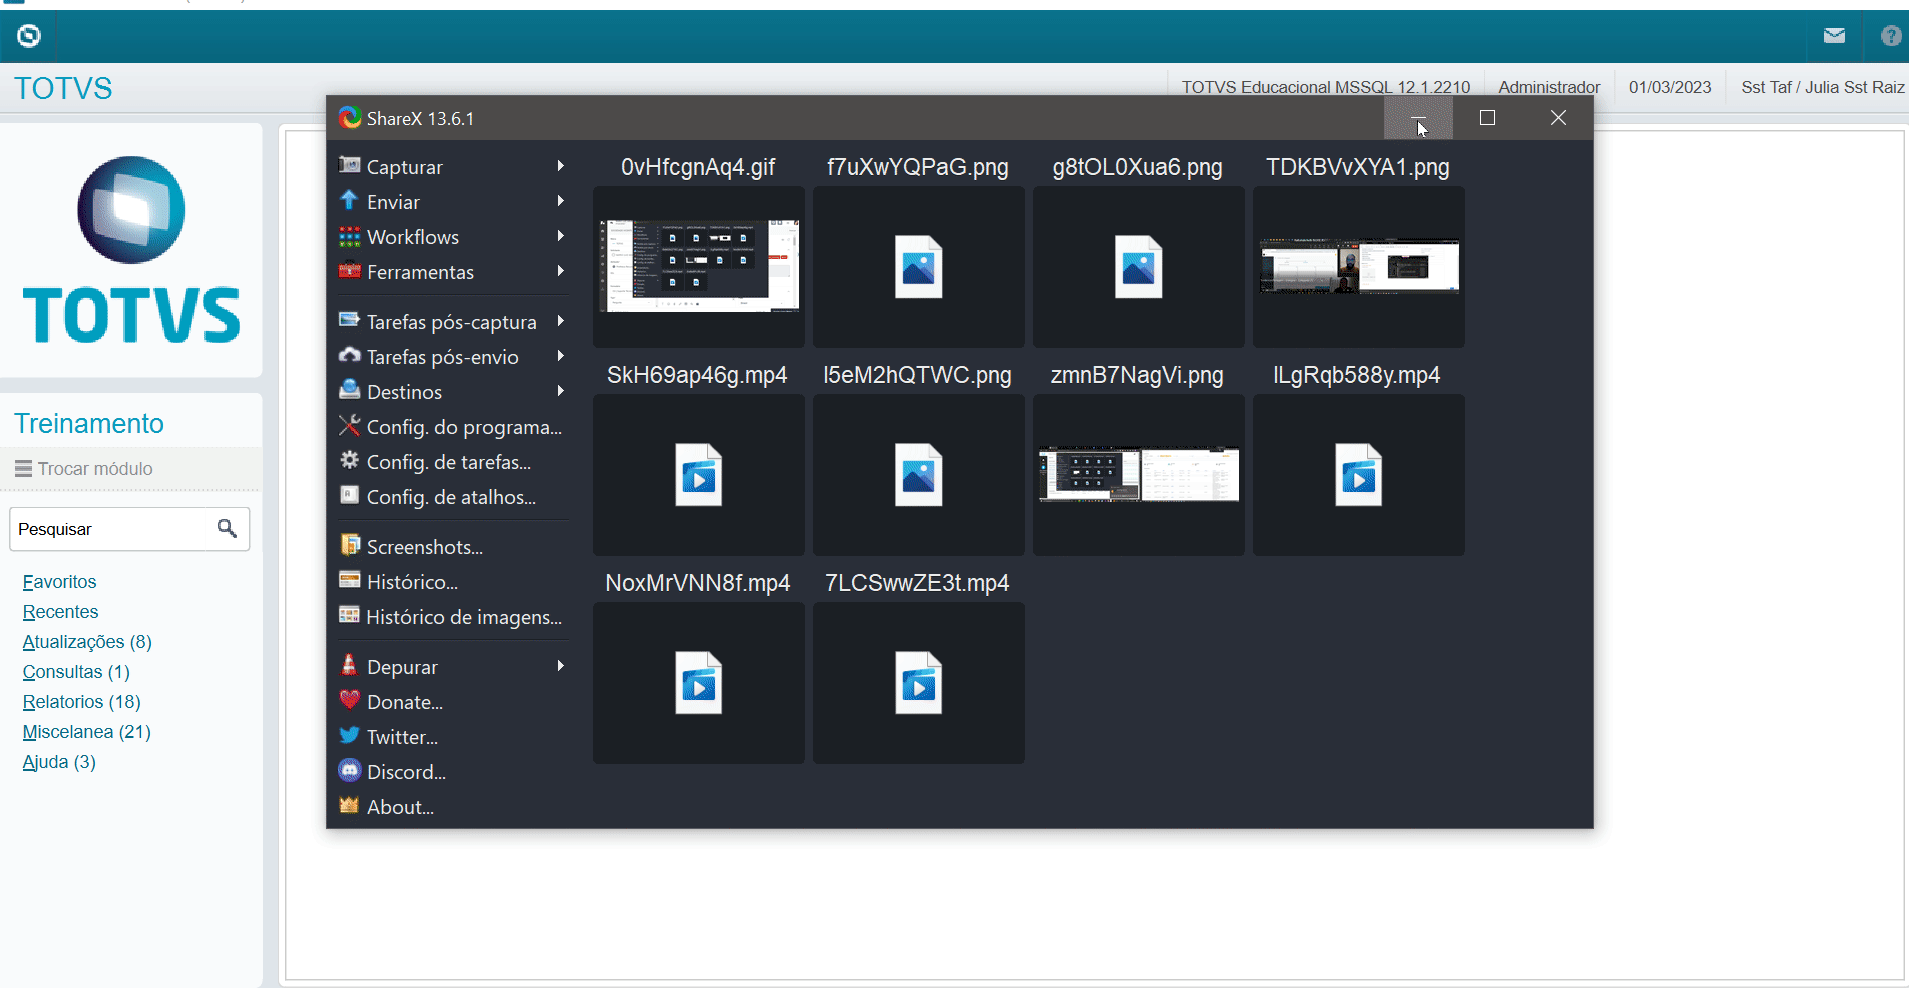Open Relatorios (18) link

pos(81,702)
